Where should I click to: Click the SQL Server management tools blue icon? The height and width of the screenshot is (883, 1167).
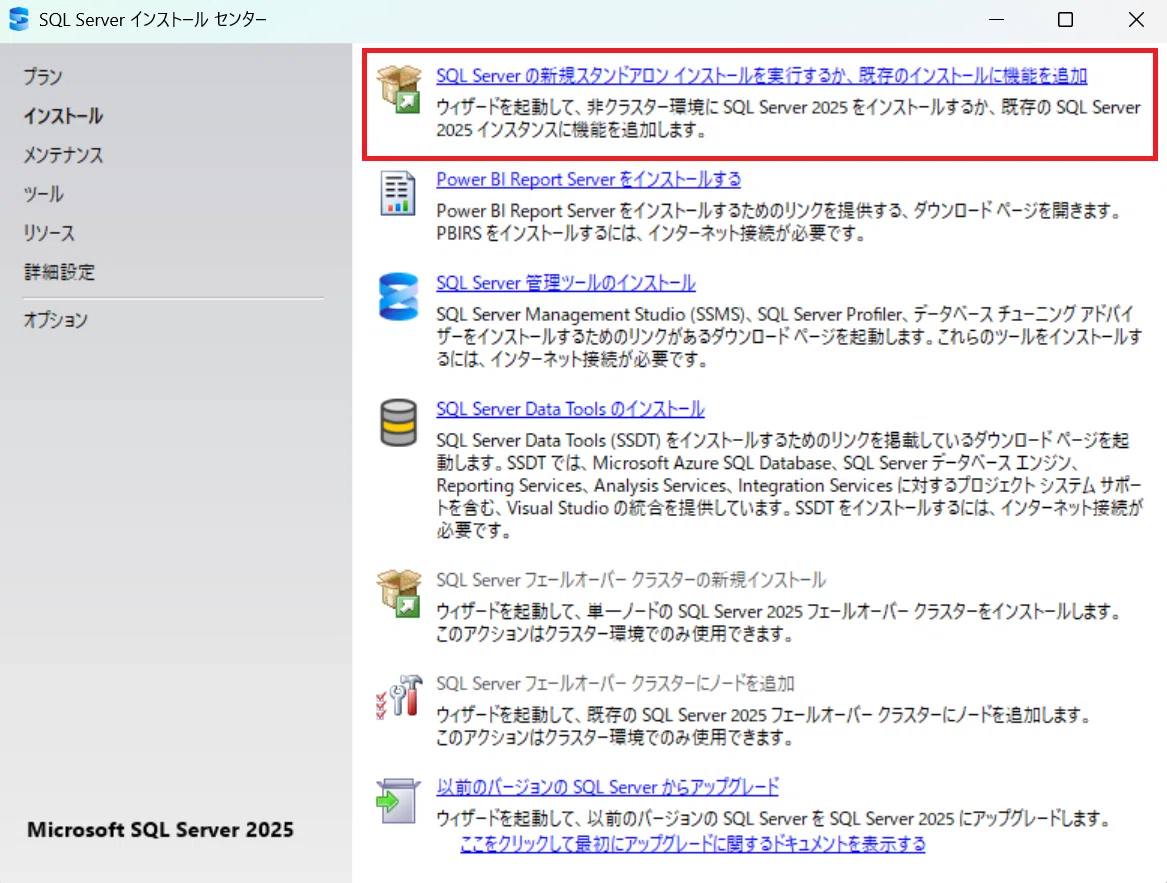click(x=398, y=296)
